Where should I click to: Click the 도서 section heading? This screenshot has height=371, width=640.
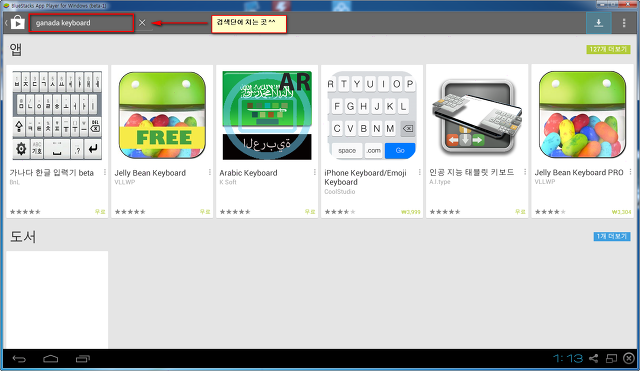23,236
